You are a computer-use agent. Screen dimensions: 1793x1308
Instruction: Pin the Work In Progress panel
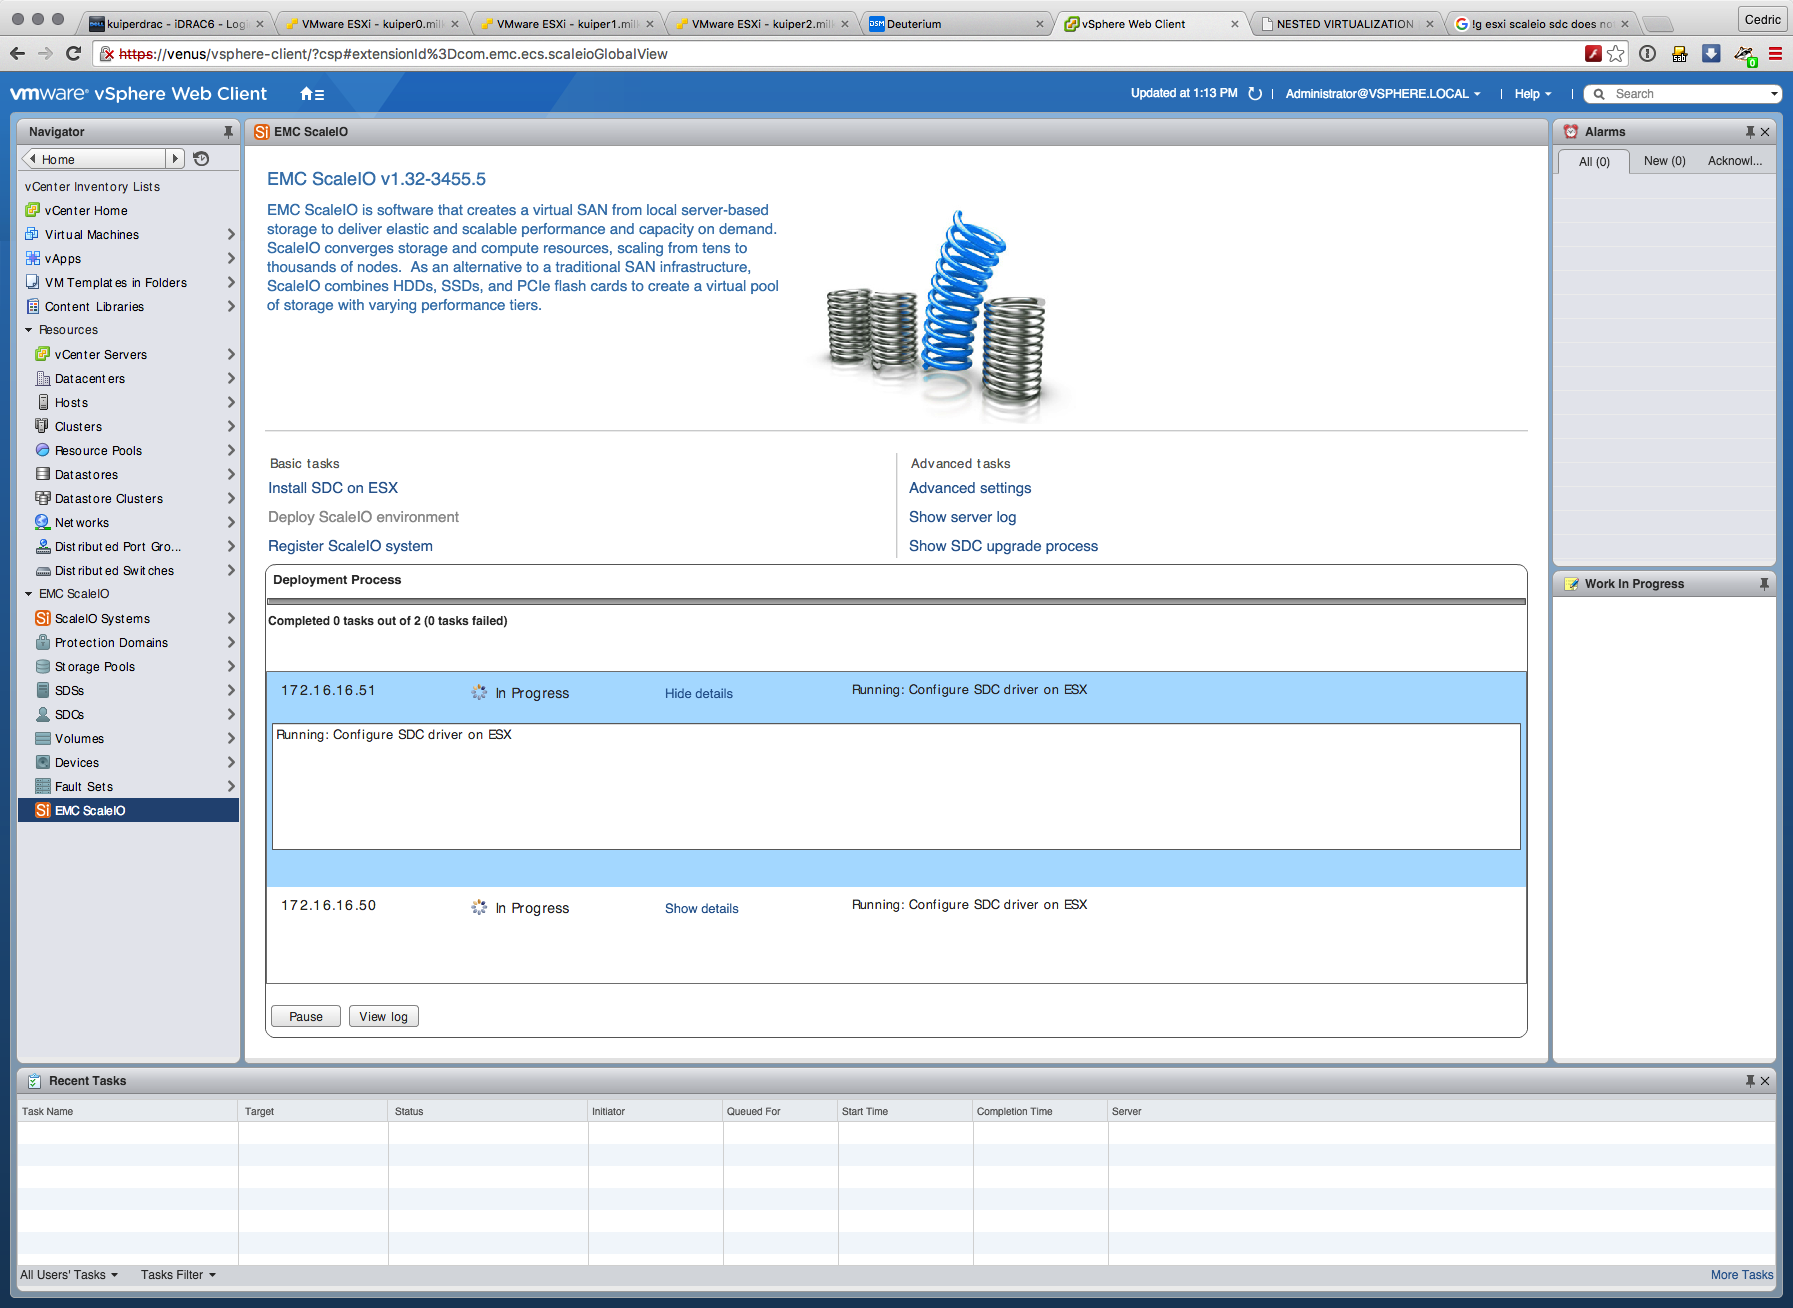(1764, 584)
